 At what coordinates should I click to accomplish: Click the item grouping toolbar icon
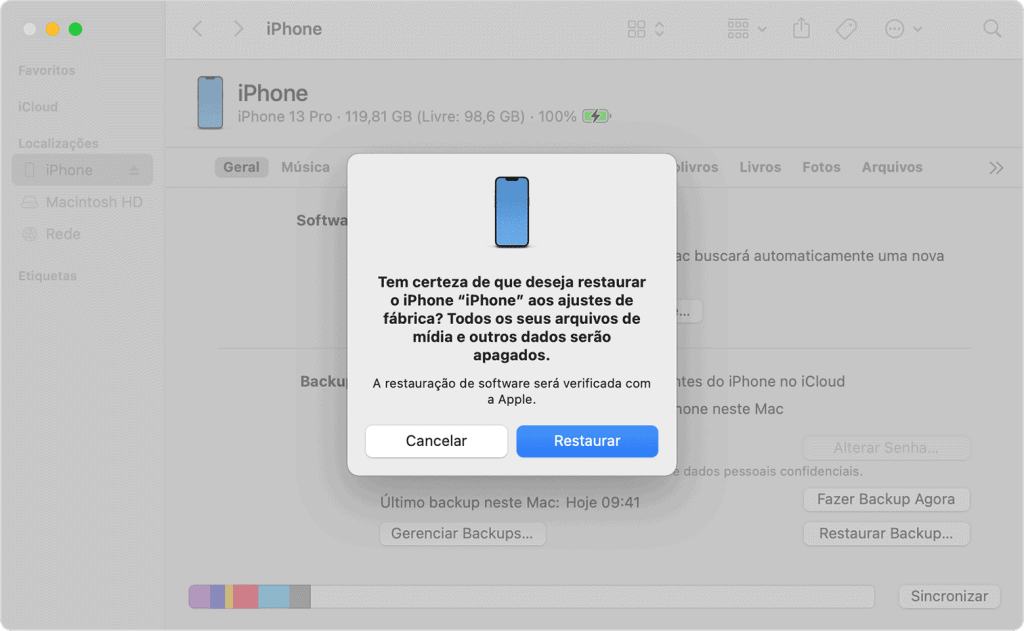[x=737, y=29]
